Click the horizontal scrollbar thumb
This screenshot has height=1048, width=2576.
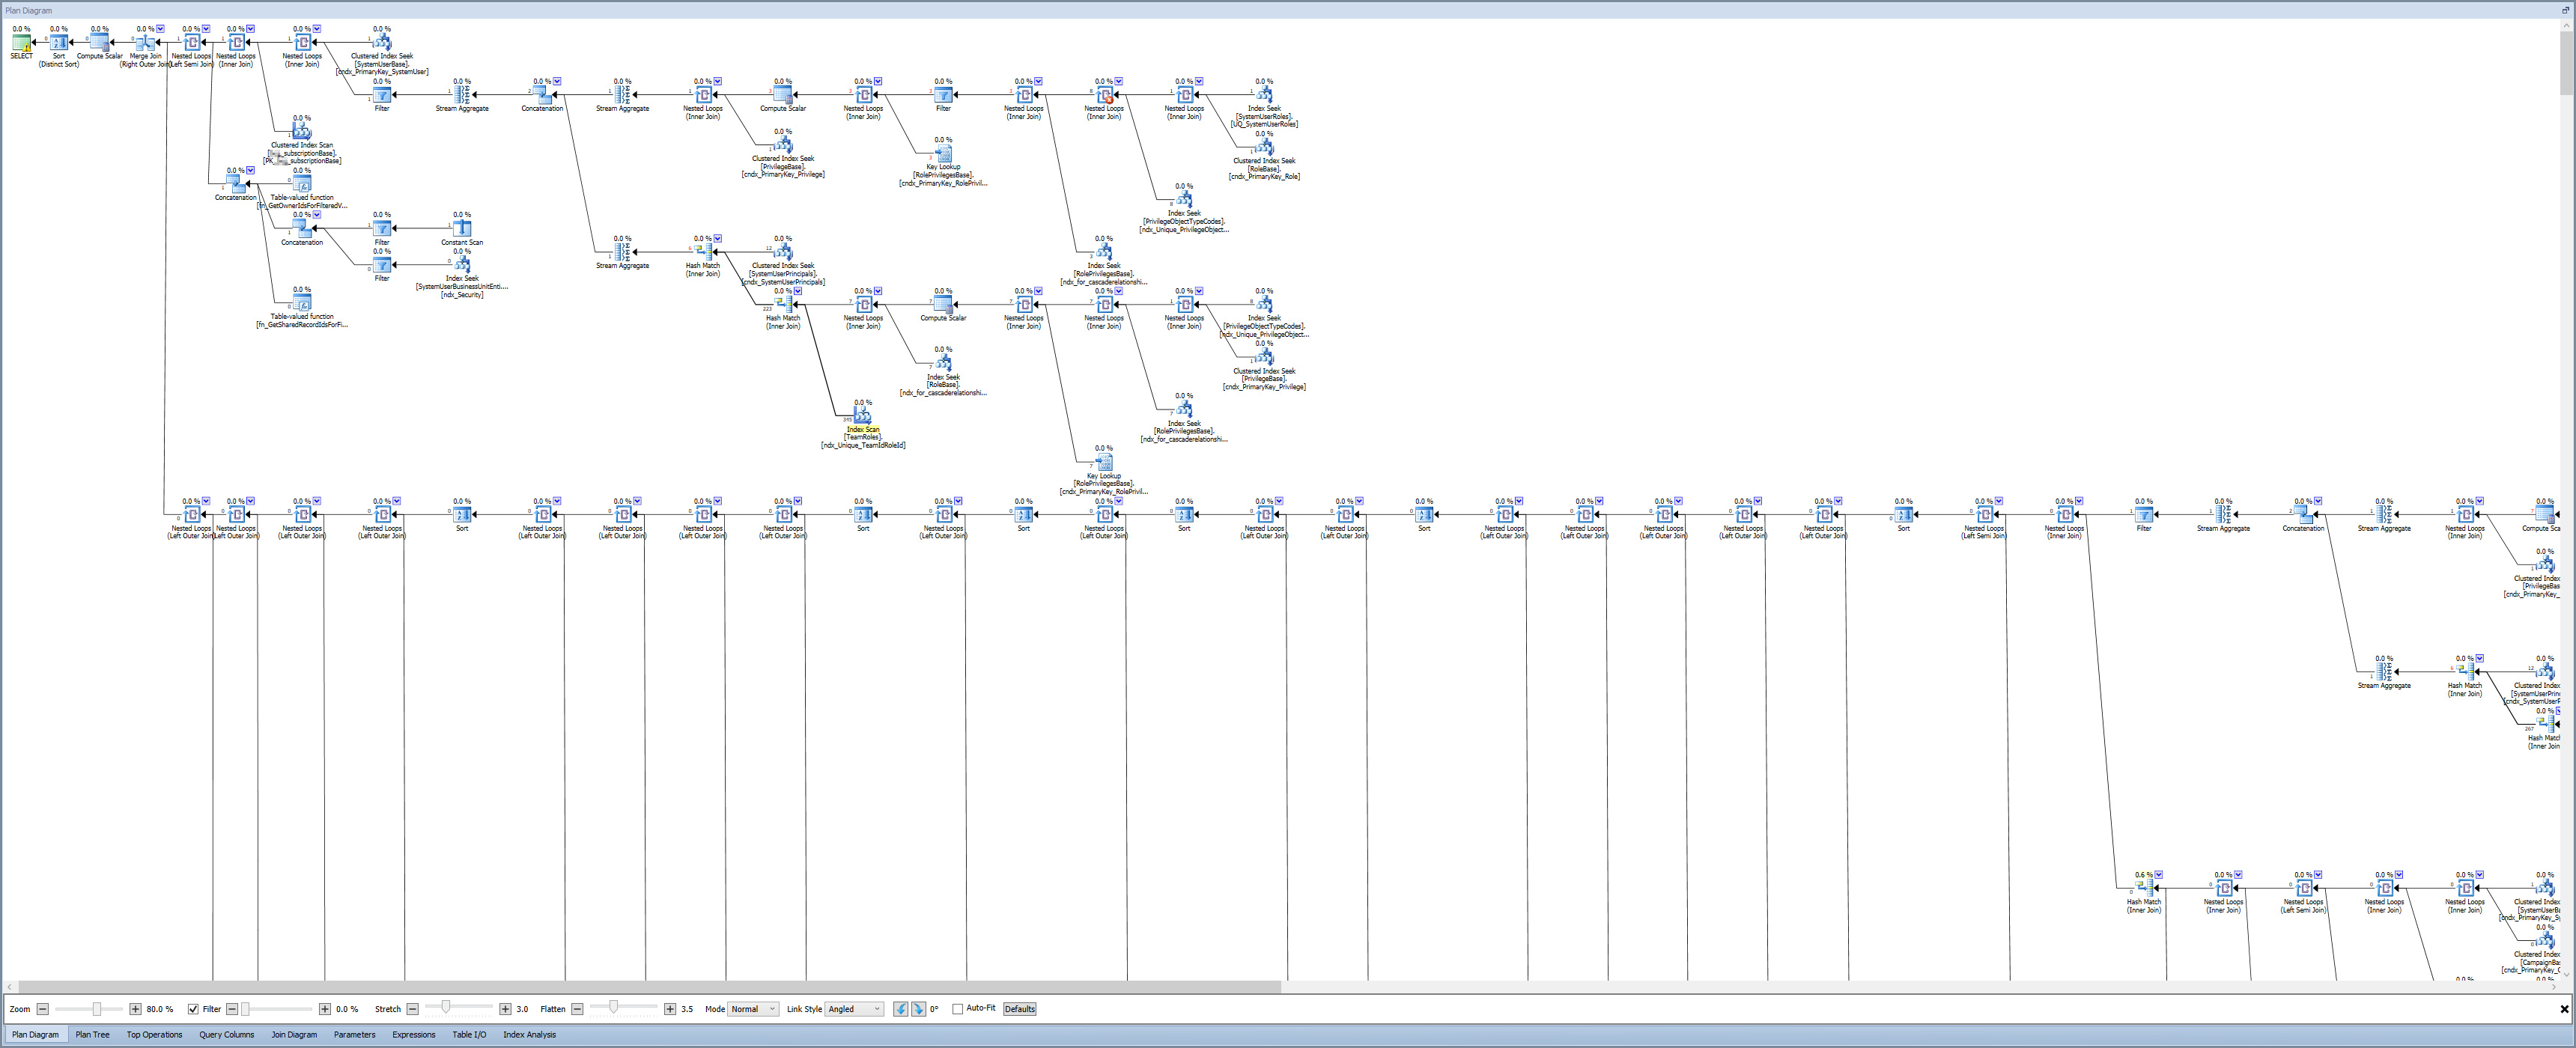point(650,987)
